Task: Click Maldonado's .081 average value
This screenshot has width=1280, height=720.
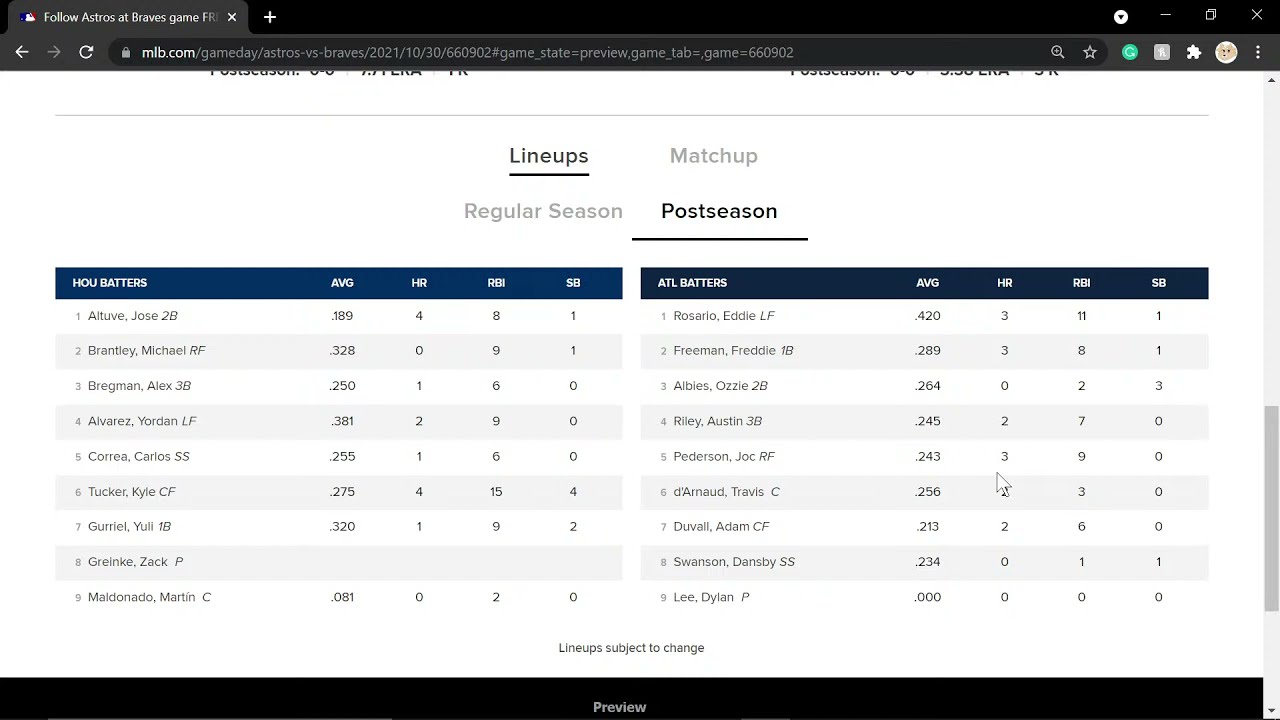Action: tap(342, 597)
